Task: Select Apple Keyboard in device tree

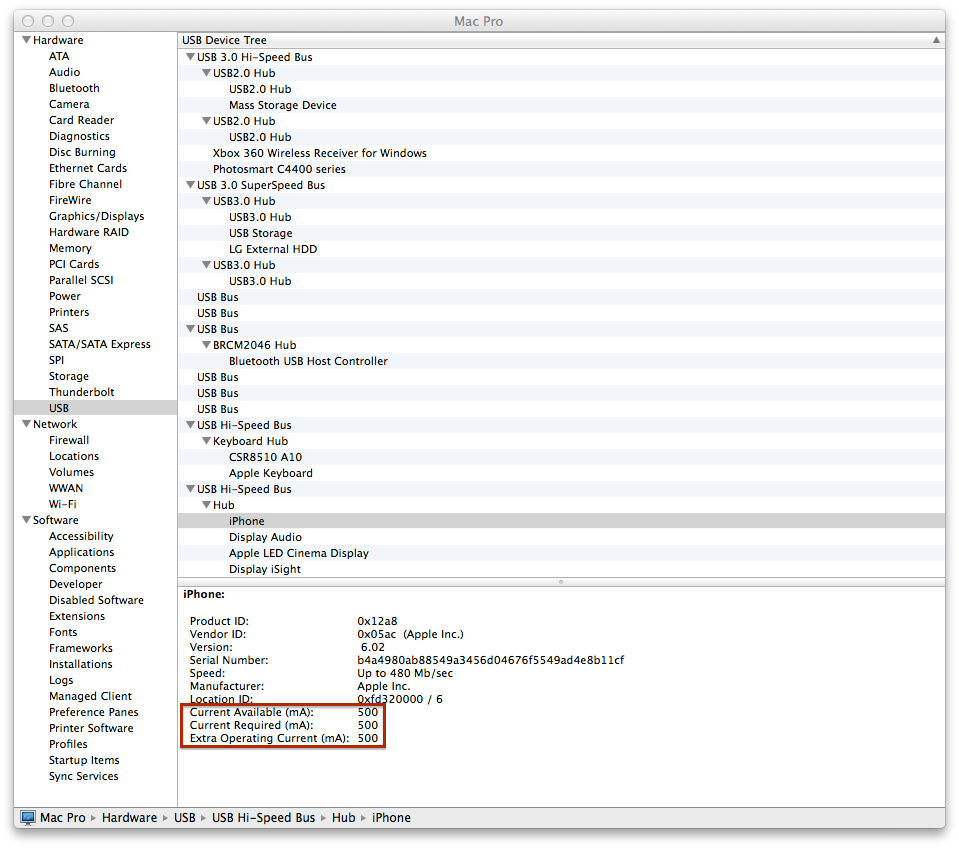Action: coord(270,473)
